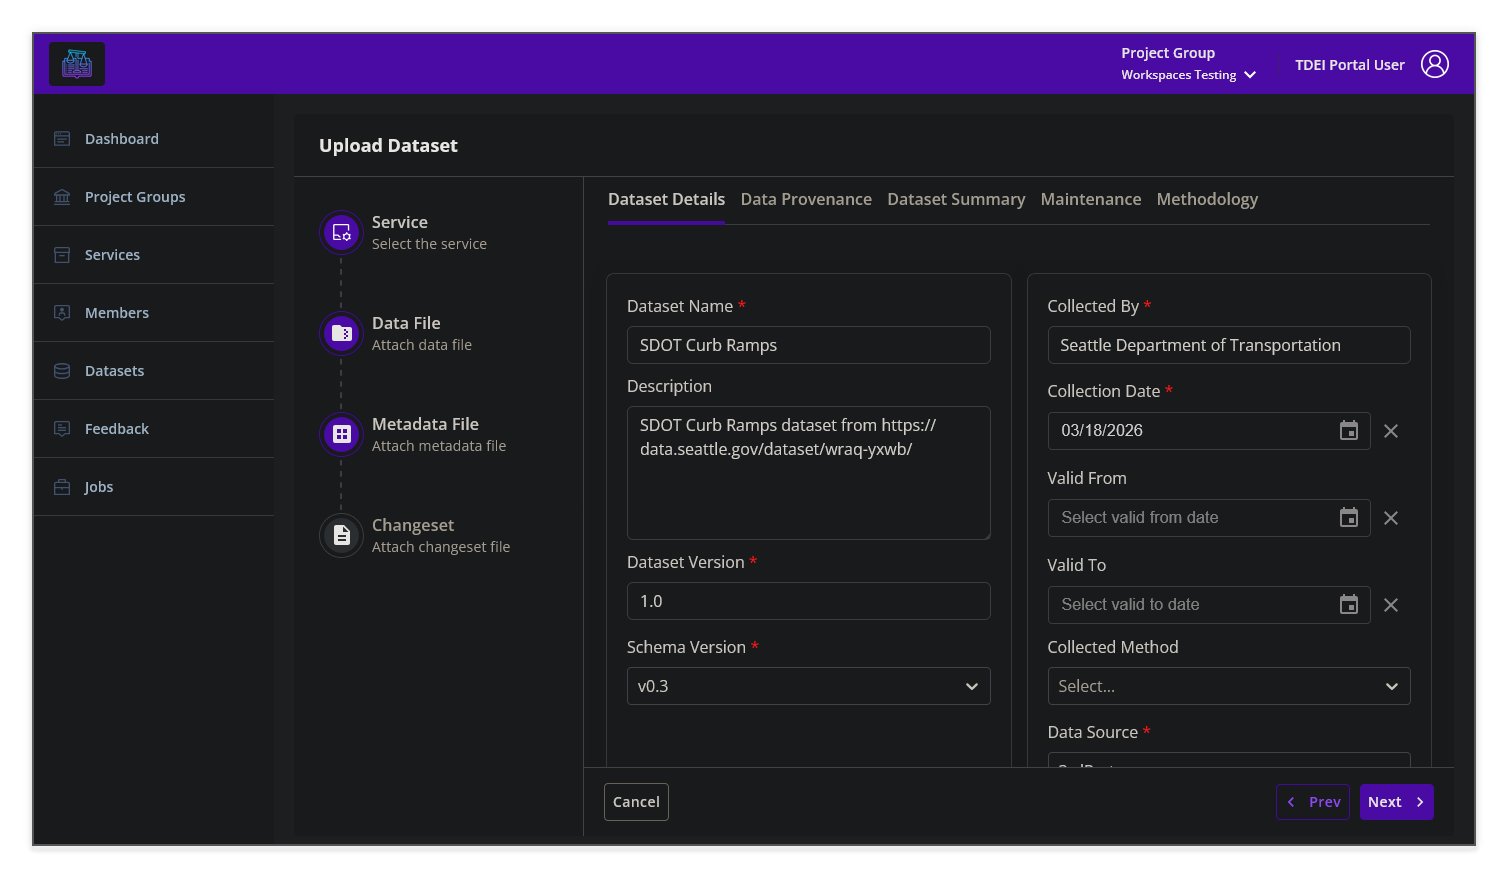Click the Service step icon in the stepper
1508x878 pixels.
tap(341, 232)
